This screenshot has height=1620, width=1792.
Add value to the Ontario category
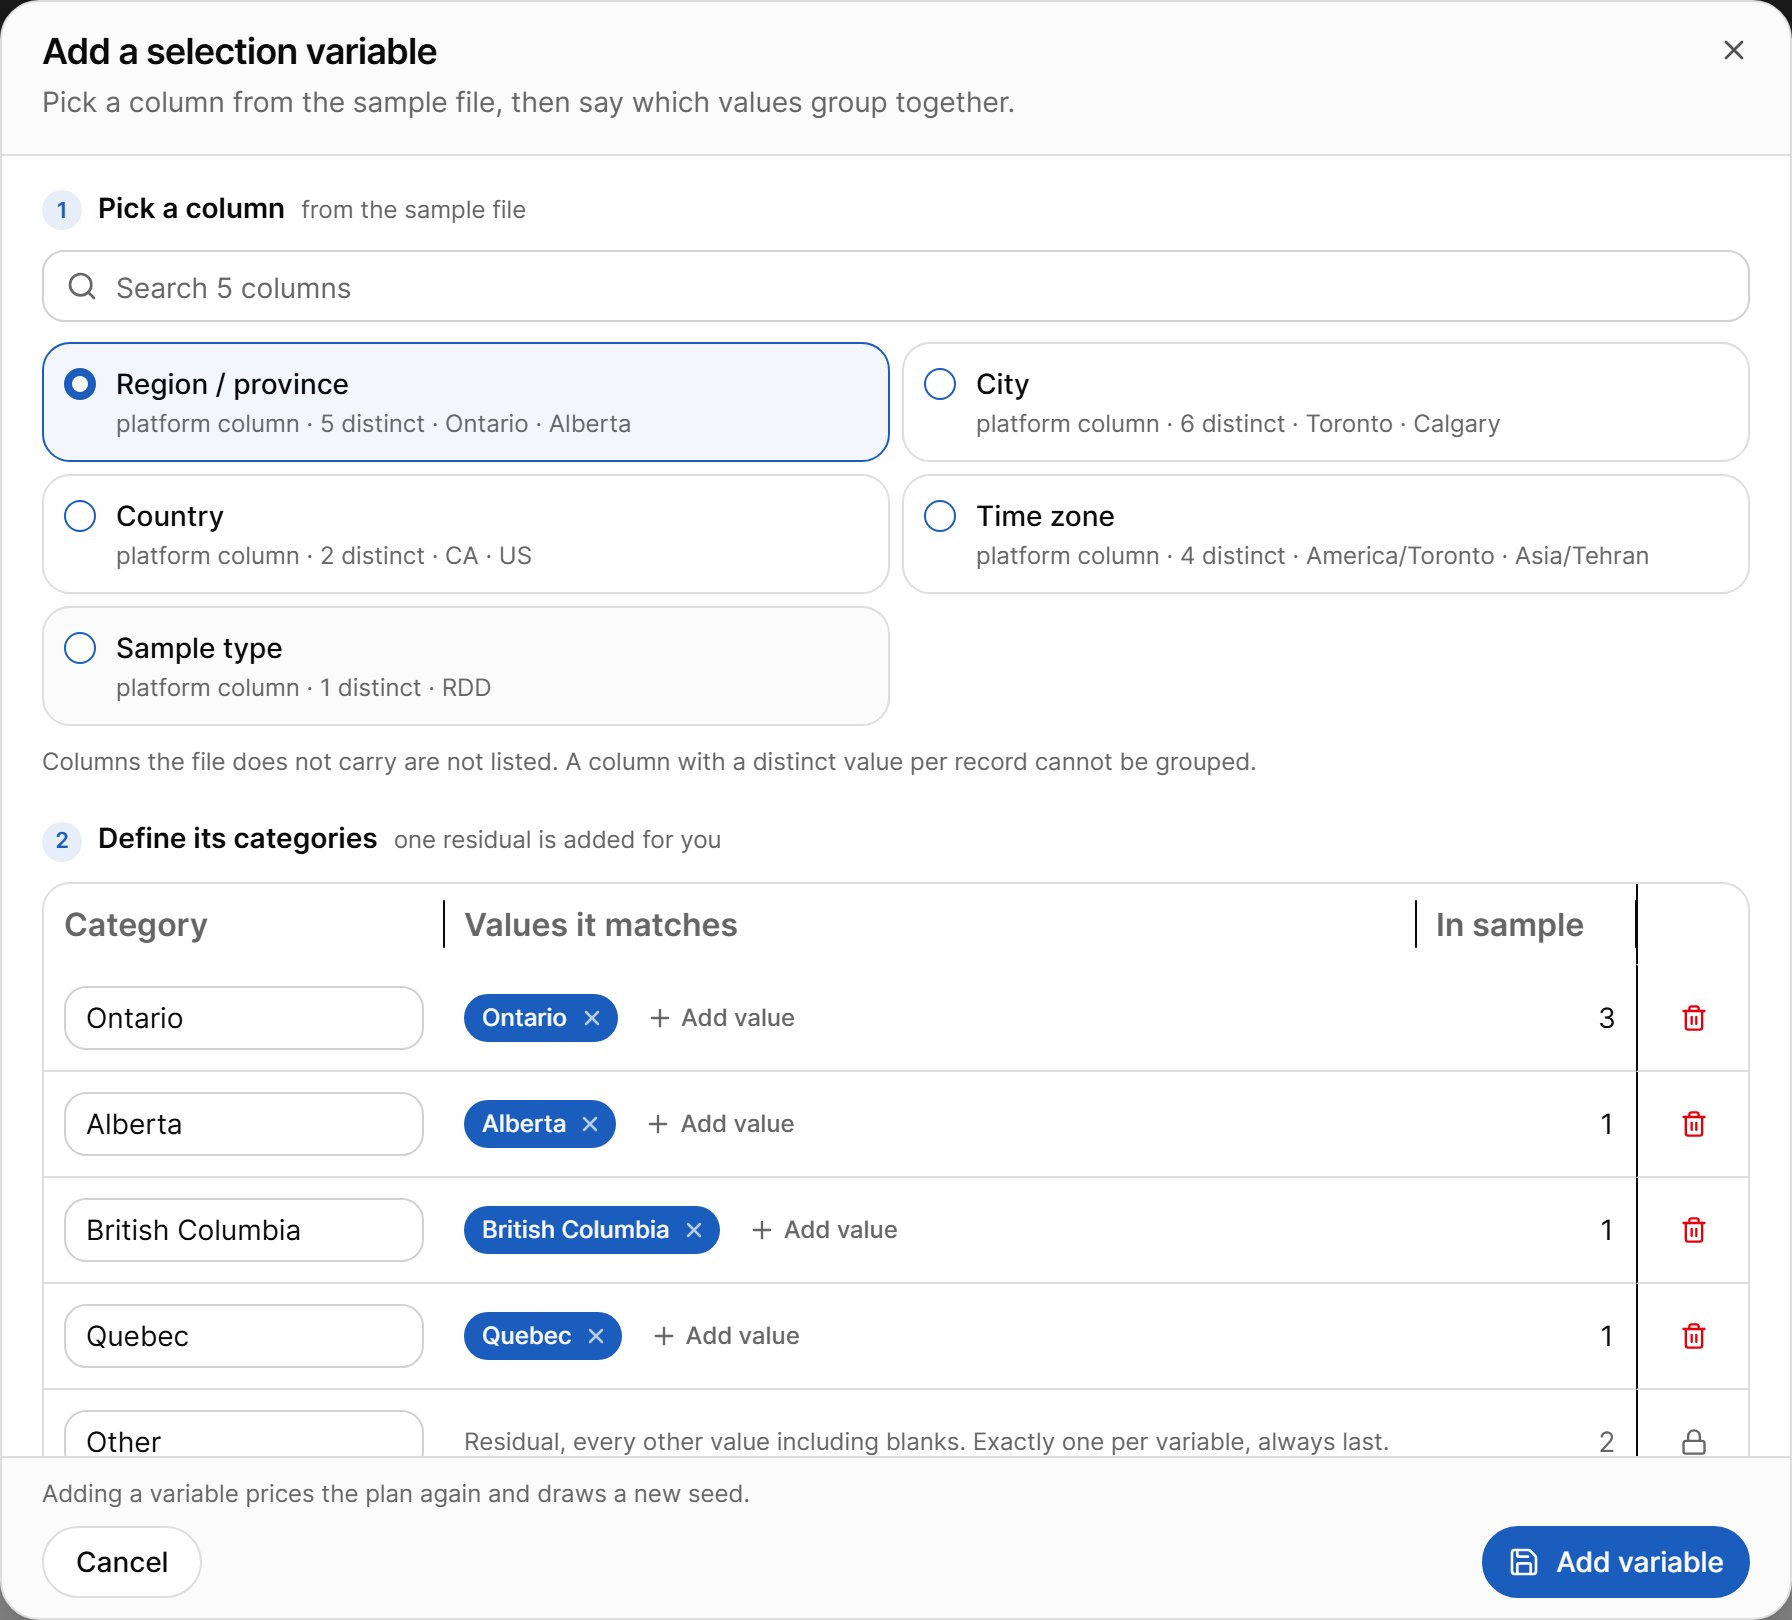(722, 1018)
